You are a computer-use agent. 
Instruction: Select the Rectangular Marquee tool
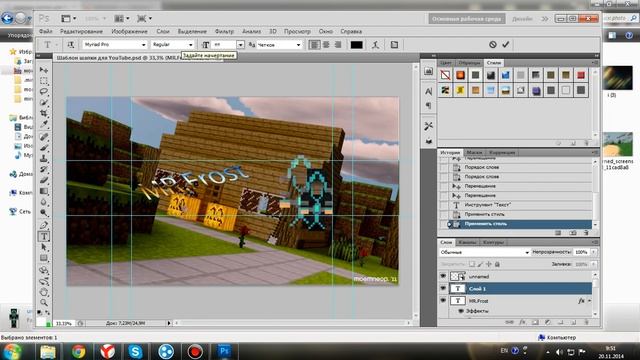coord(44,80)
